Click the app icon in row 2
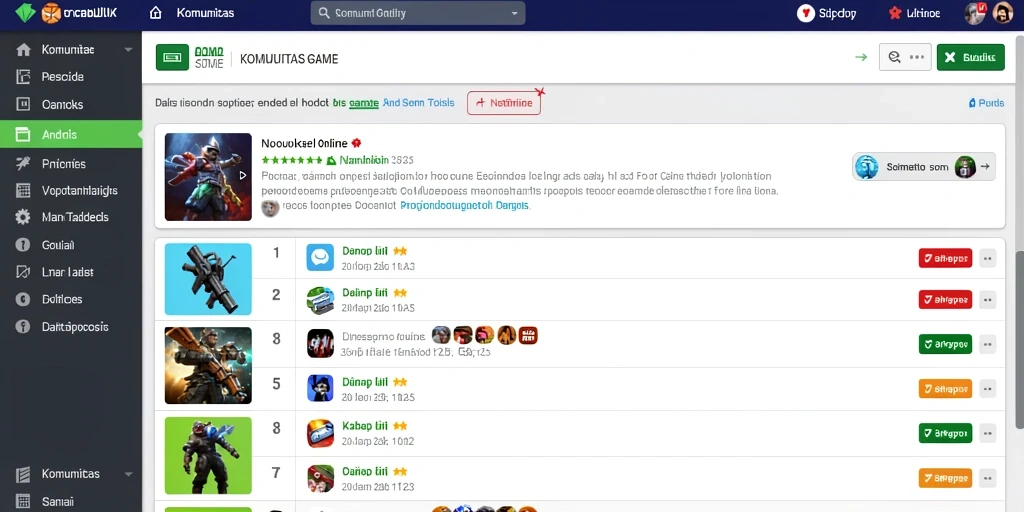 320,300
